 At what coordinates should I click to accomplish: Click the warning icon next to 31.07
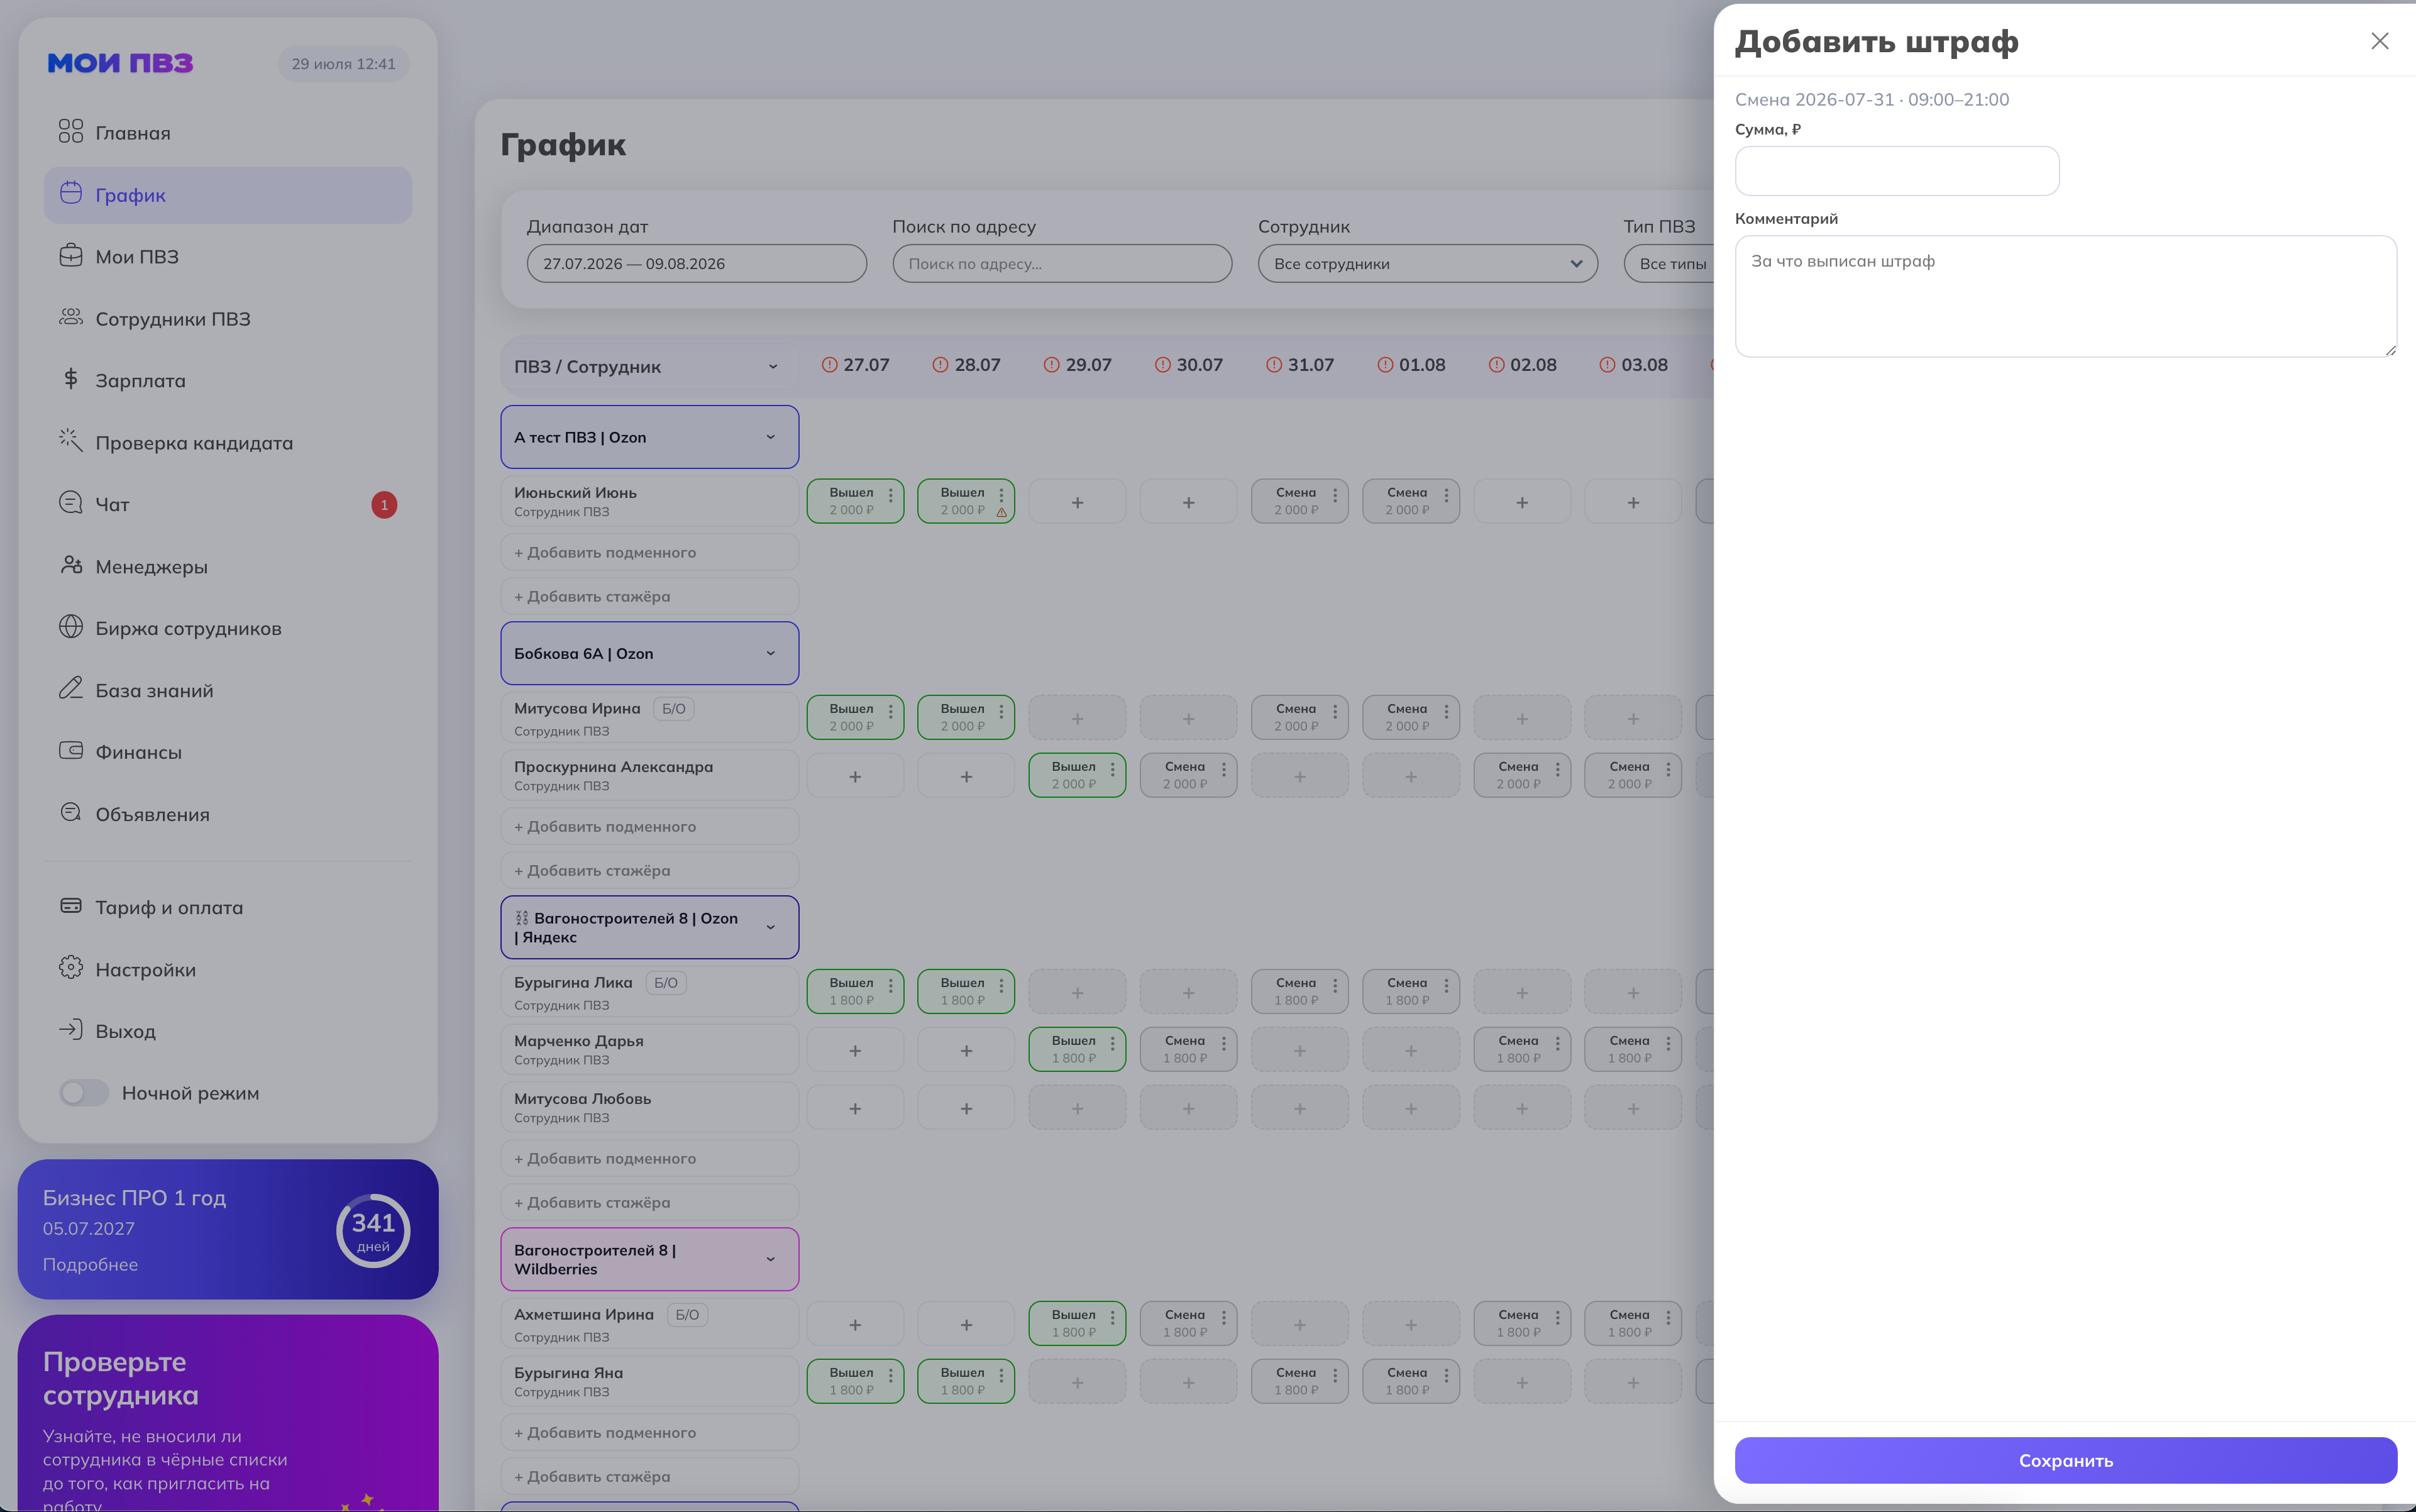tap(1274, 365)
